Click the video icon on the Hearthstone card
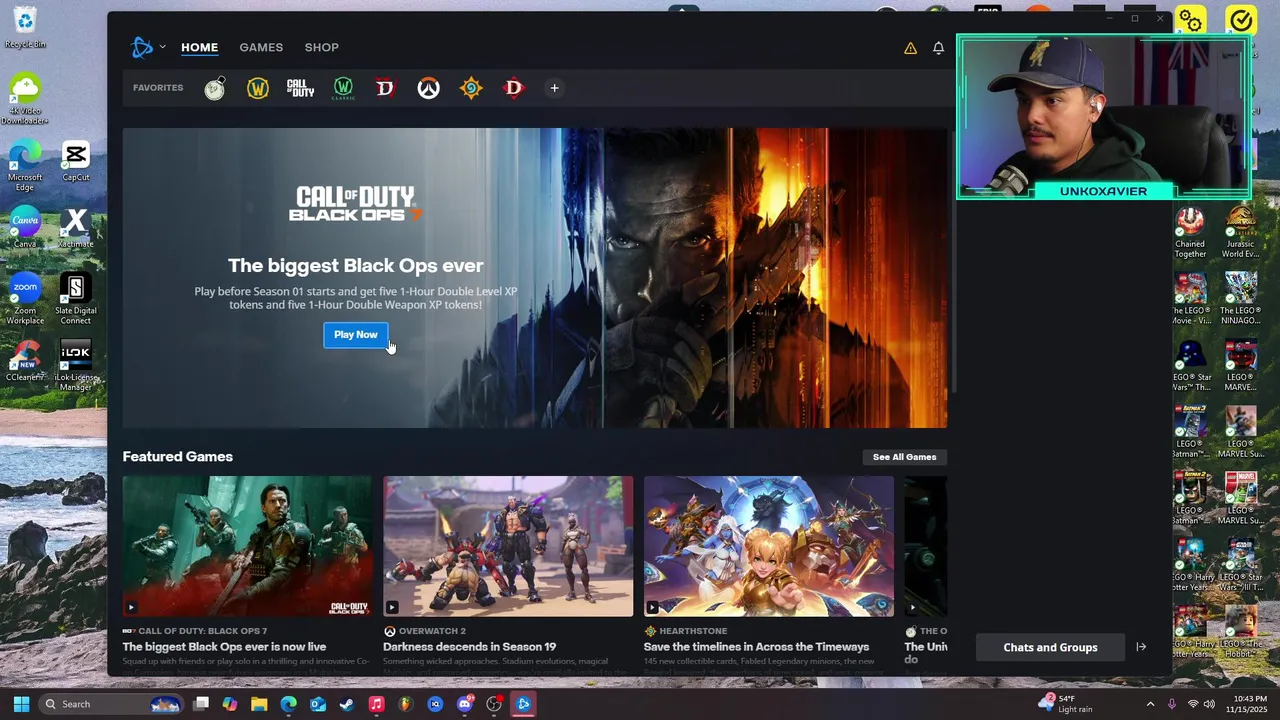This screenshot has height=720, width=1280. point(652,607)
